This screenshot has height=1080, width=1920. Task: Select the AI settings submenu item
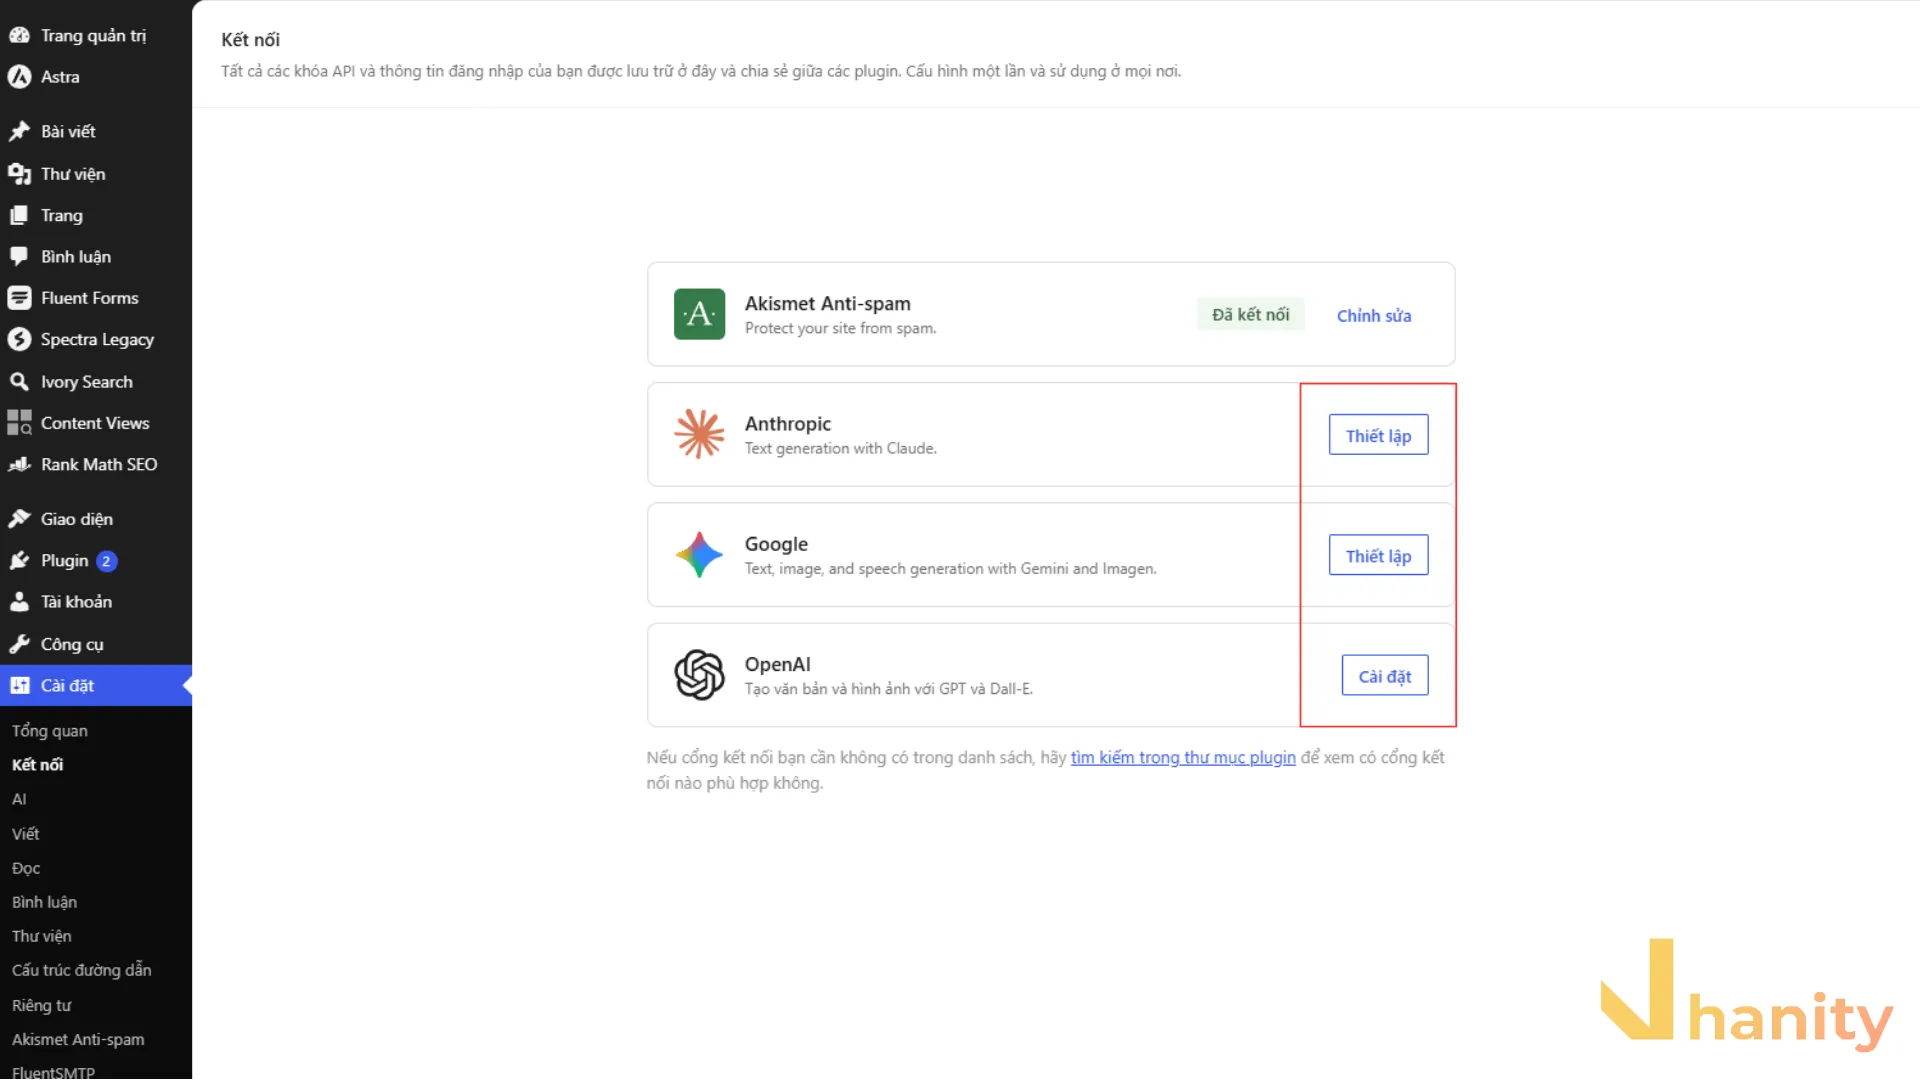[x=19, y=799]
